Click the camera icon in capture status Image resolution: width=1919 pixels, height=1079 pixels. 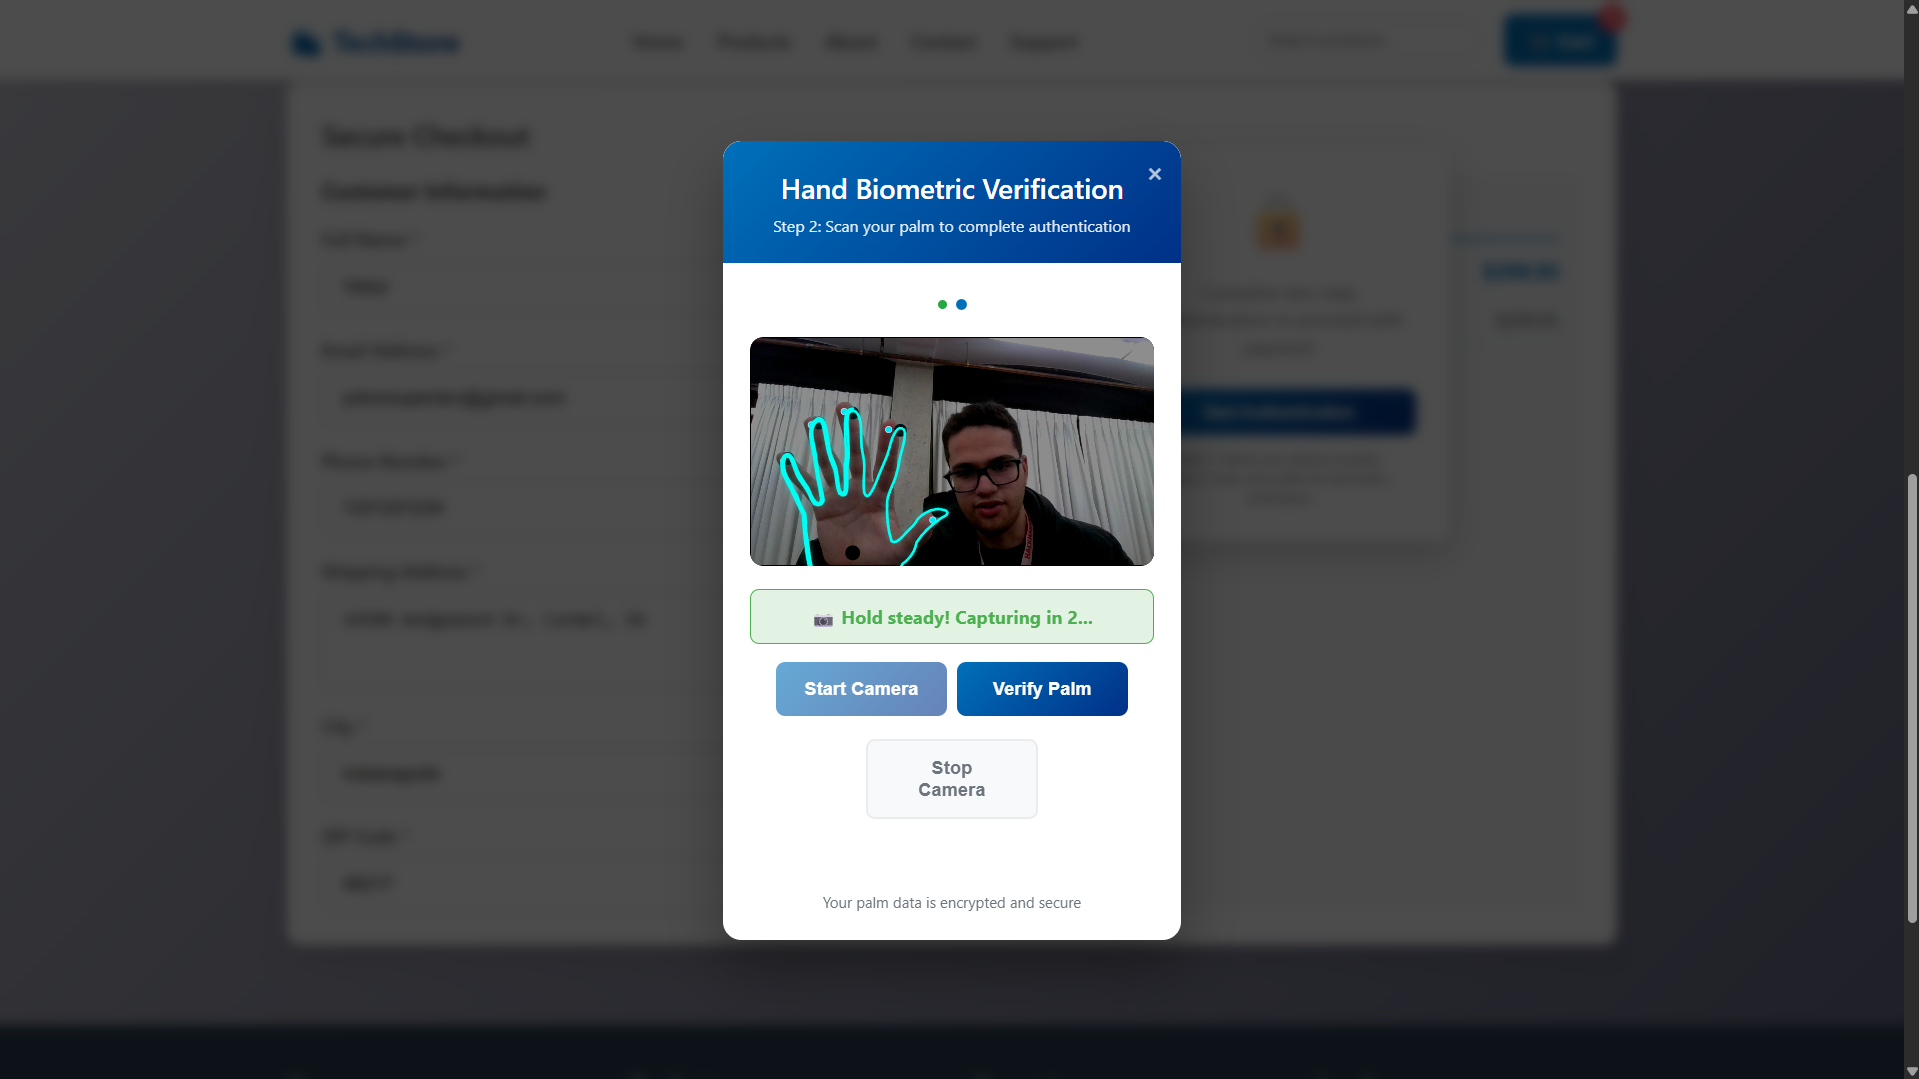823,620
